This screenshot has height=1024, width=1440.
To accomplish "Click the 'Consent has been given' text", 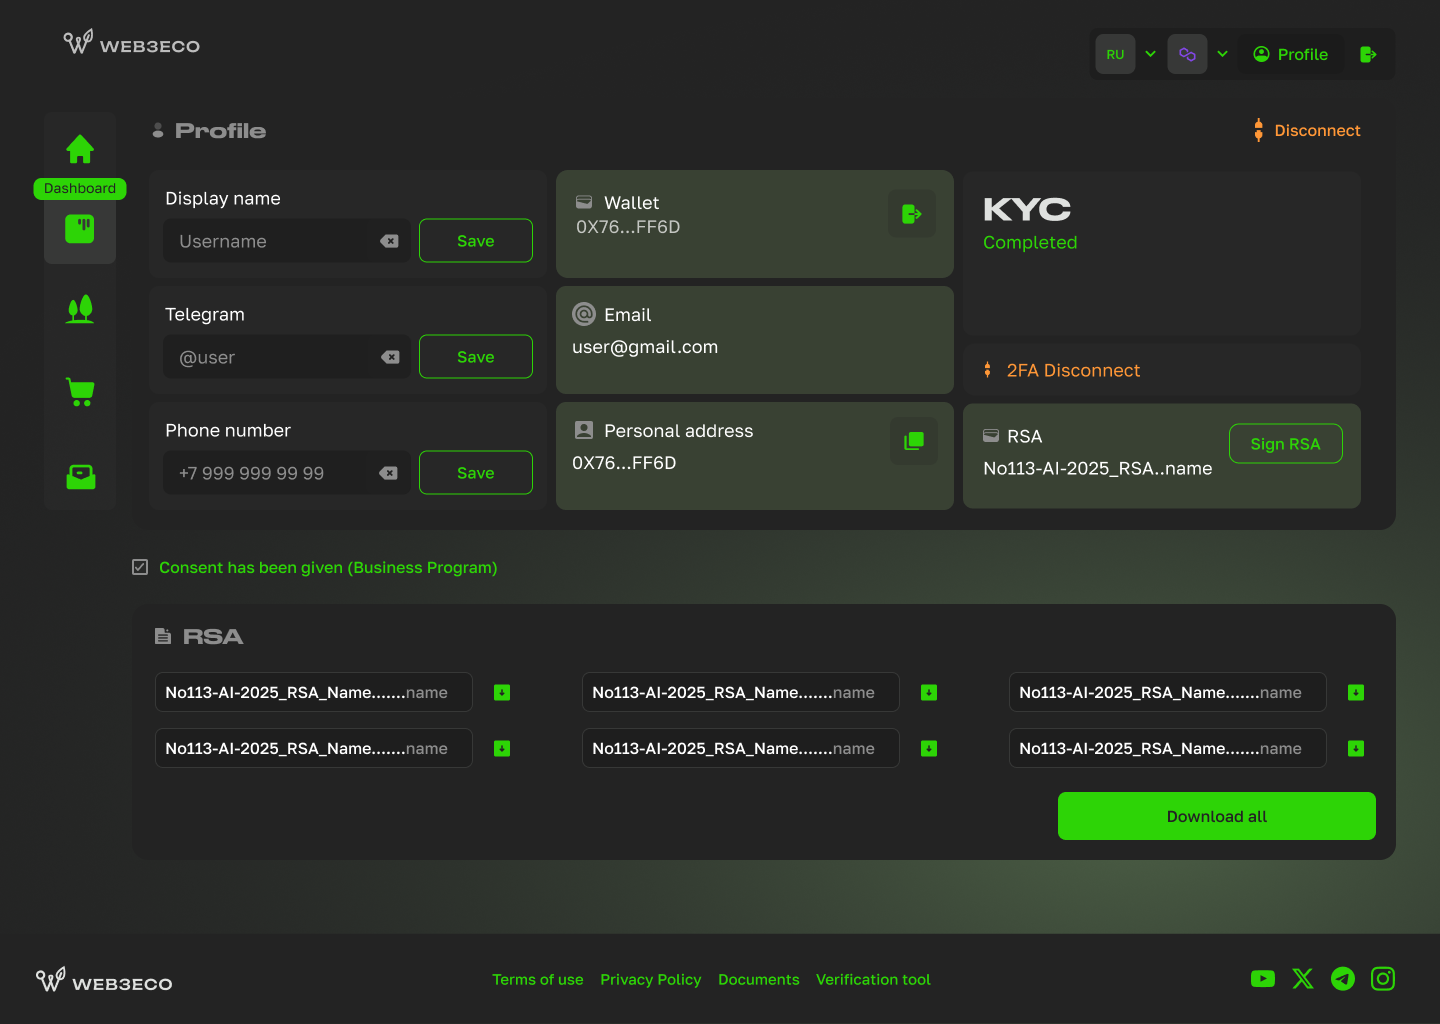I will 328,567.
